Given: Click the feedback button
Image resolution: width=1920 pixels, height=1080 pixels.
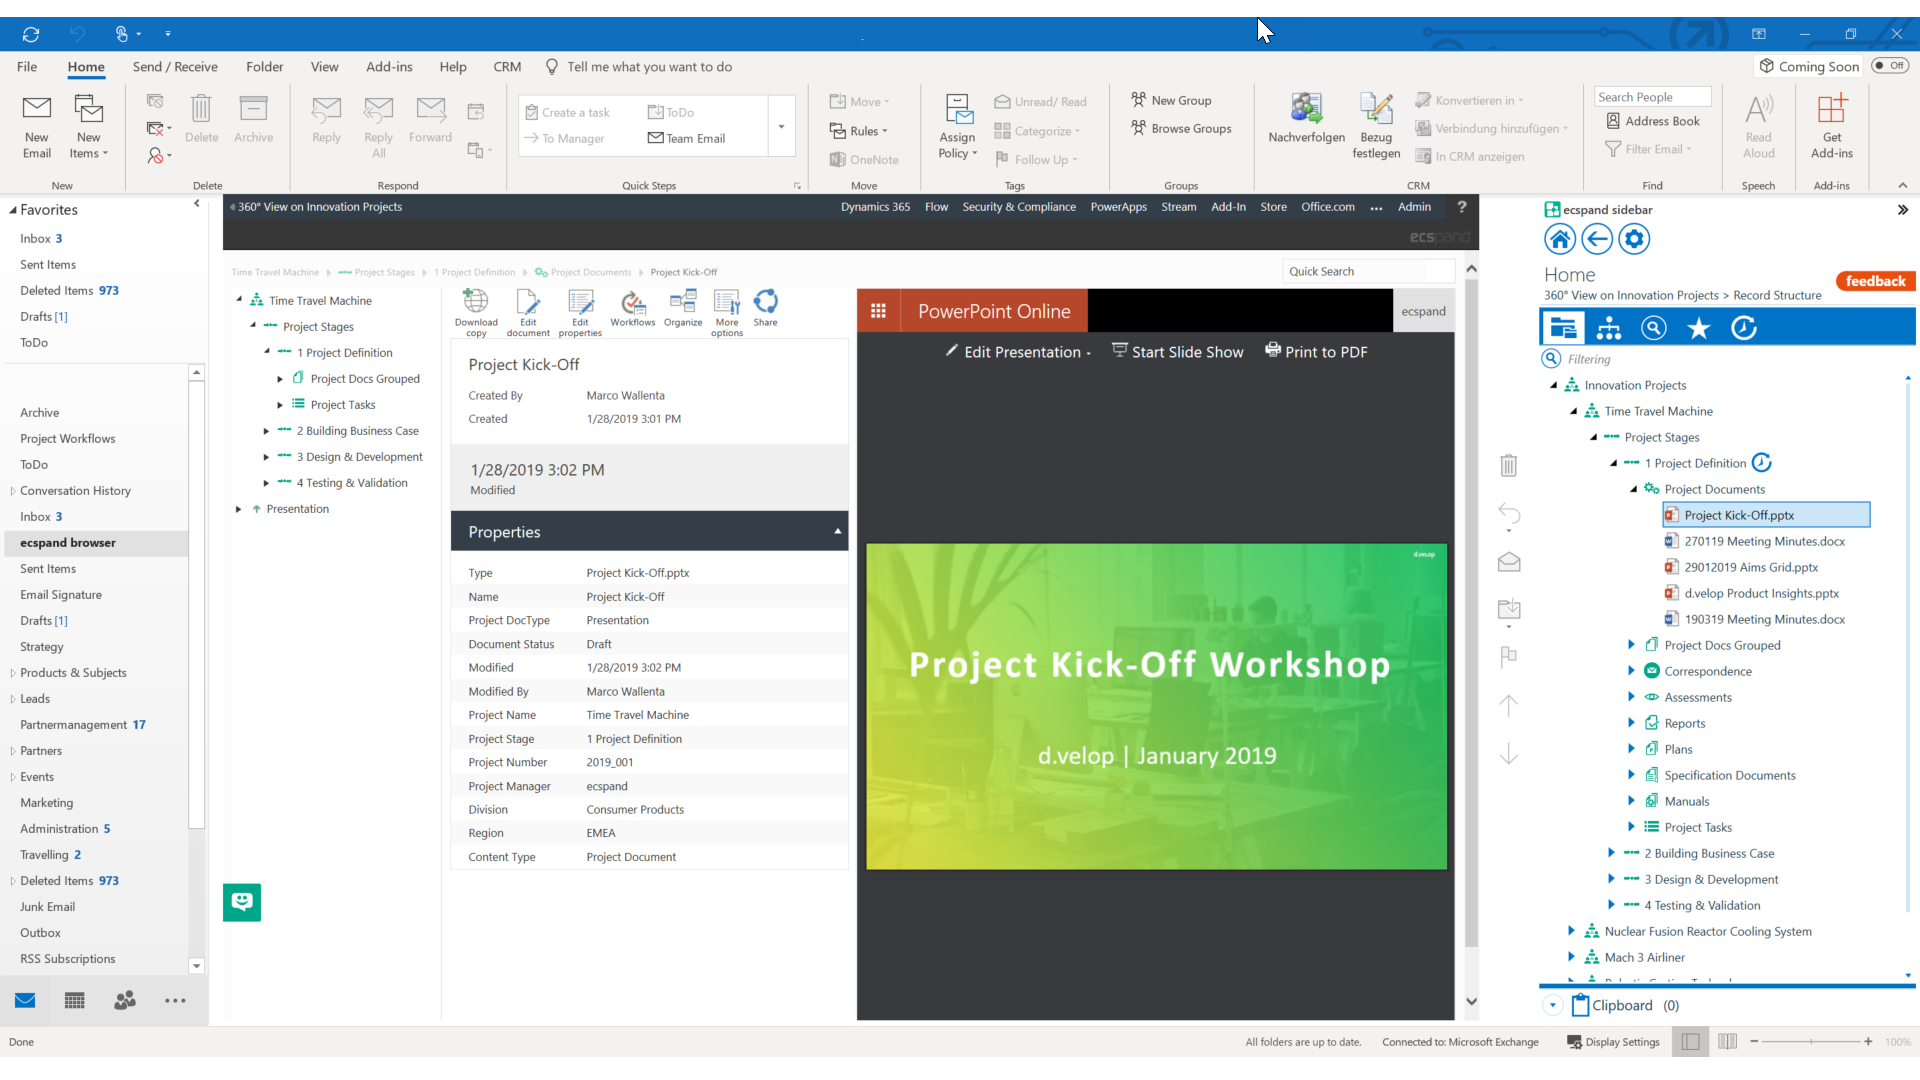Looking at the screenshot, I should tap(1875, 281).
